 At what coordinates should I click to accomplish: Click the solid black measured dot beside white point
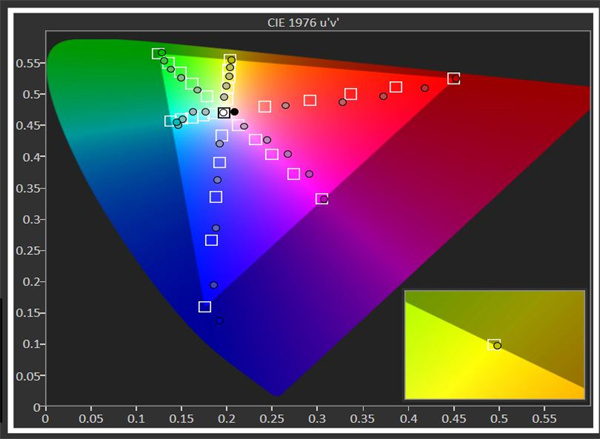pyautogui.click(x=235, y=112)
